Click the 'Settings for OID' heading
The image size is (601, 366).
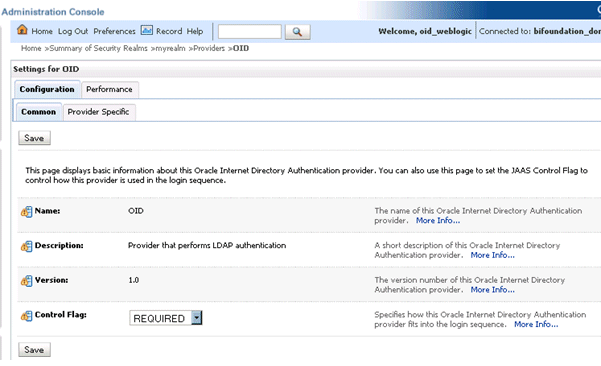click(46, 69)
